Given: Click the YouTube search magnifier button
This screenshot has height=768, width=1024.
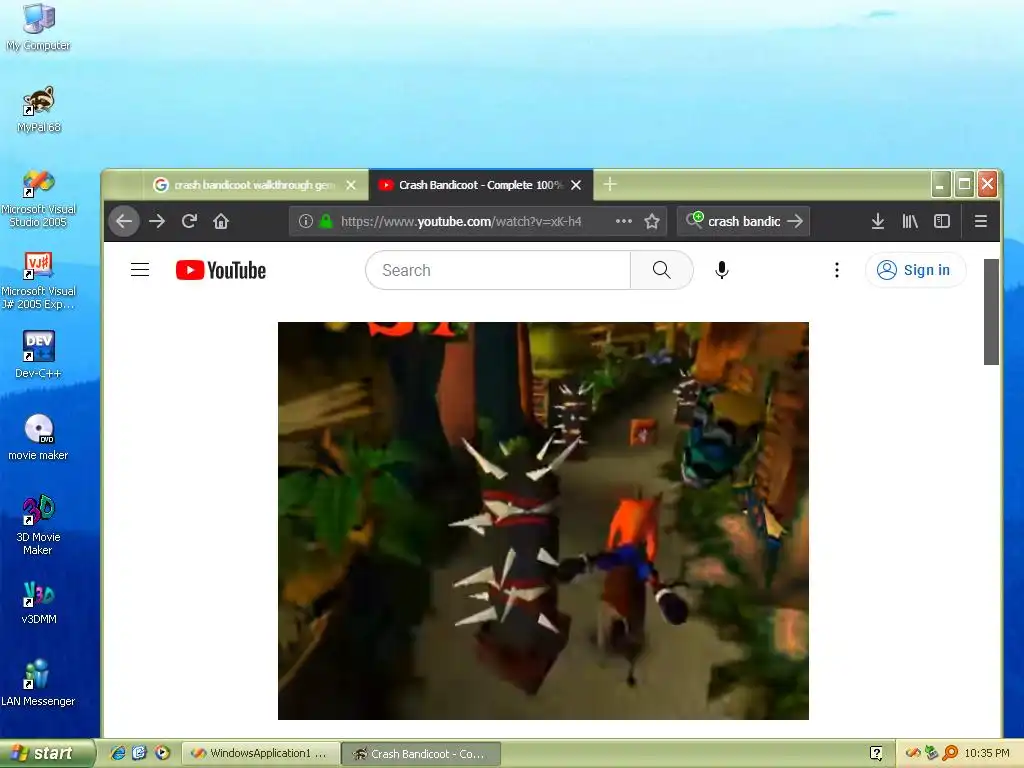Looking at the screenshot, I should point(662,270).
